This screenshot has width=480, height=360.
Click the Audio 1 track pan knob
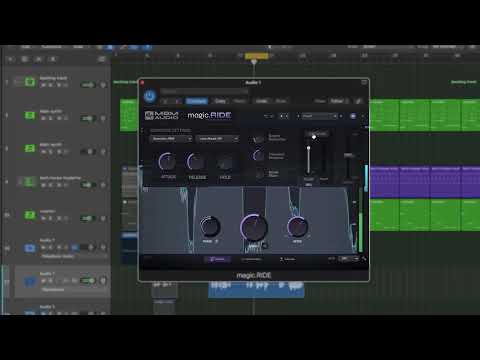pyautogui.click(x=103, y=281)
